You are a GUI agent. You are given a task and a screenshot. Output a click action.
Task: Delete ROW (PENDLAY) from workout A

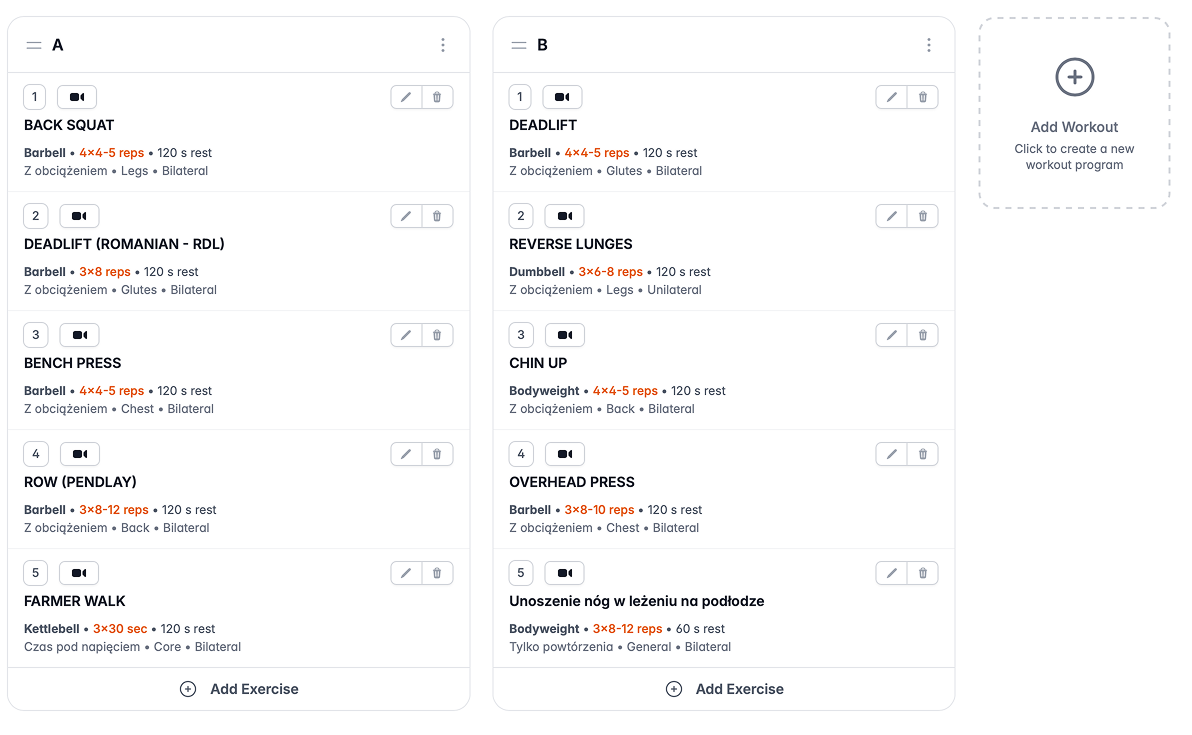click(x=437, y=454)
